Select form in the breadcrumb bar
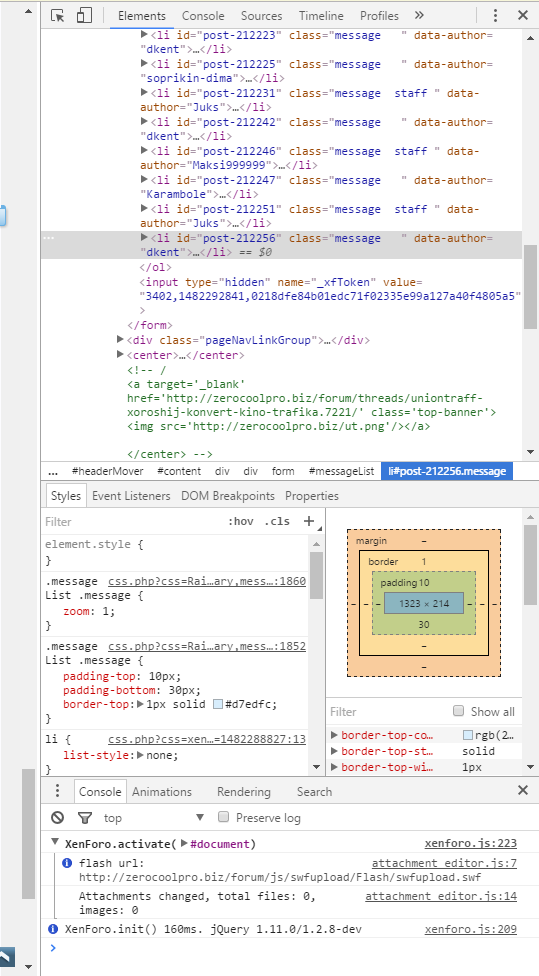This screenshot has height=976, width=539. [283, 471]
